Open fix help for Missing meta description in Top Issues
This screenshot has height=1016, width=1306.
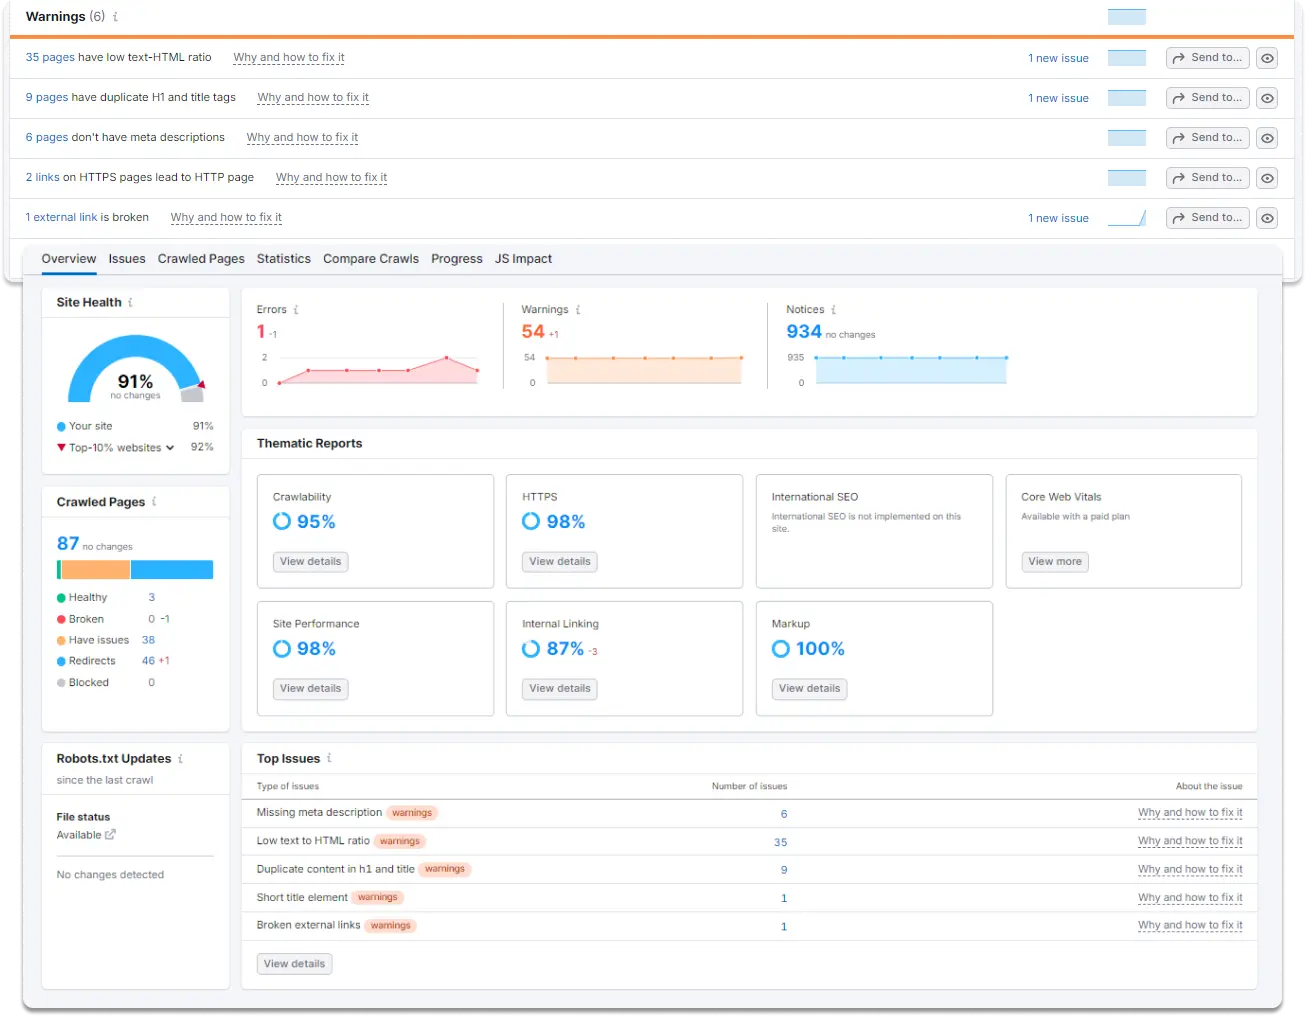pyautogui.click(x=1190, y=813)
